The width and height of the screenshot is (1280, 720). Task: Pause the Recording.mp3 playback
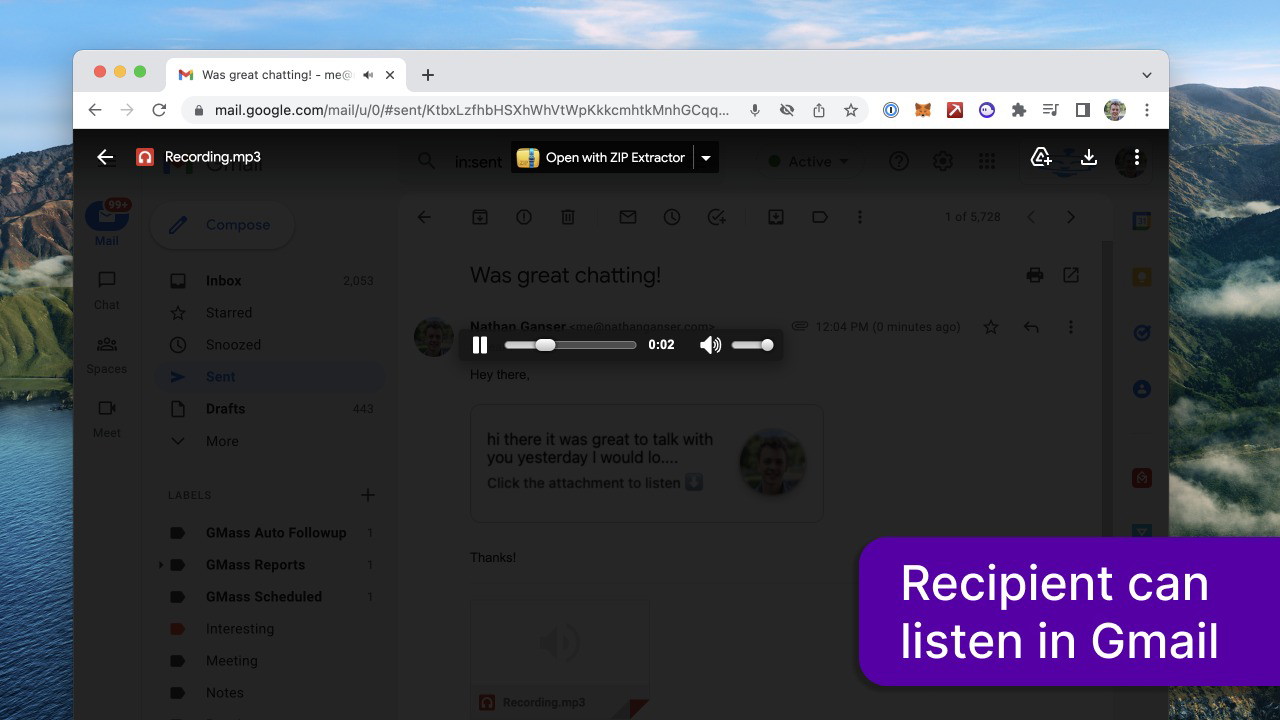coord(480,345)
